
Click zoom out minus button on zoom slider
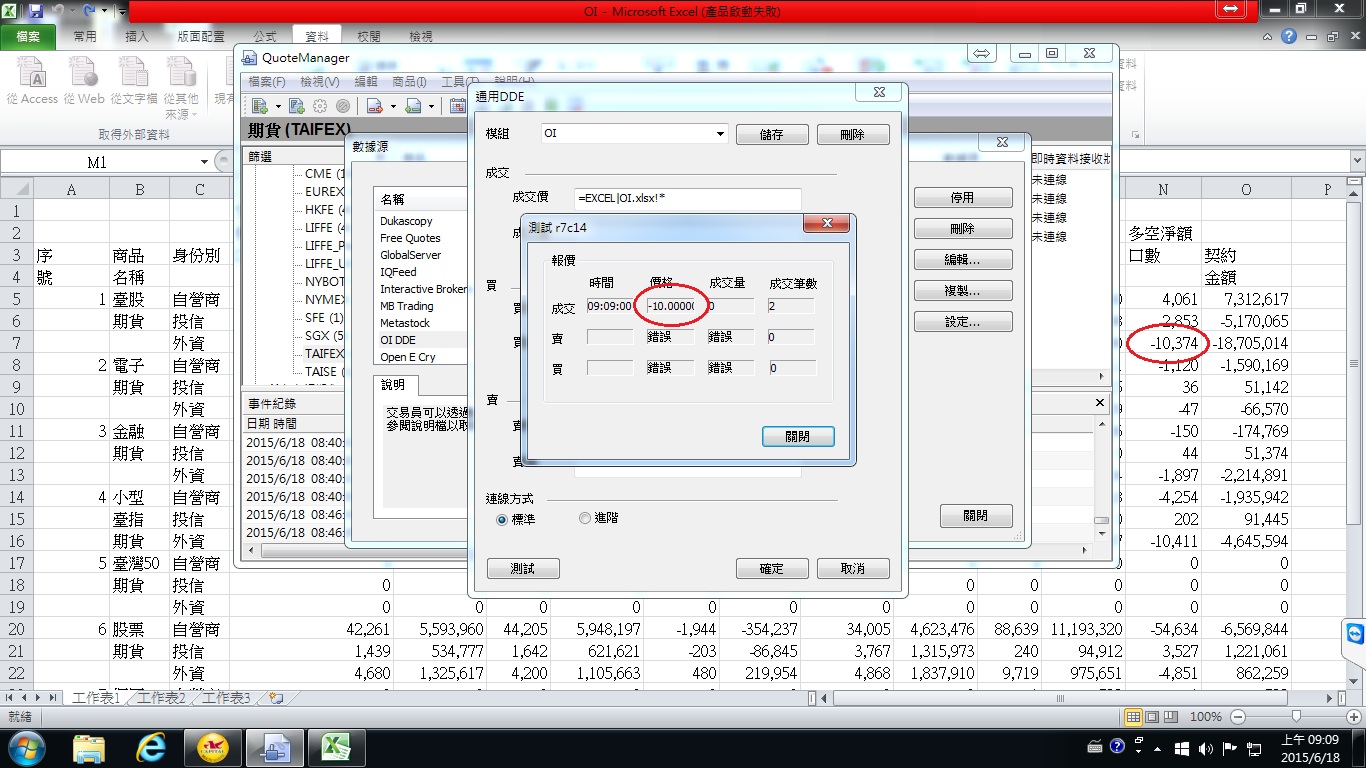tap(1238, 717)
